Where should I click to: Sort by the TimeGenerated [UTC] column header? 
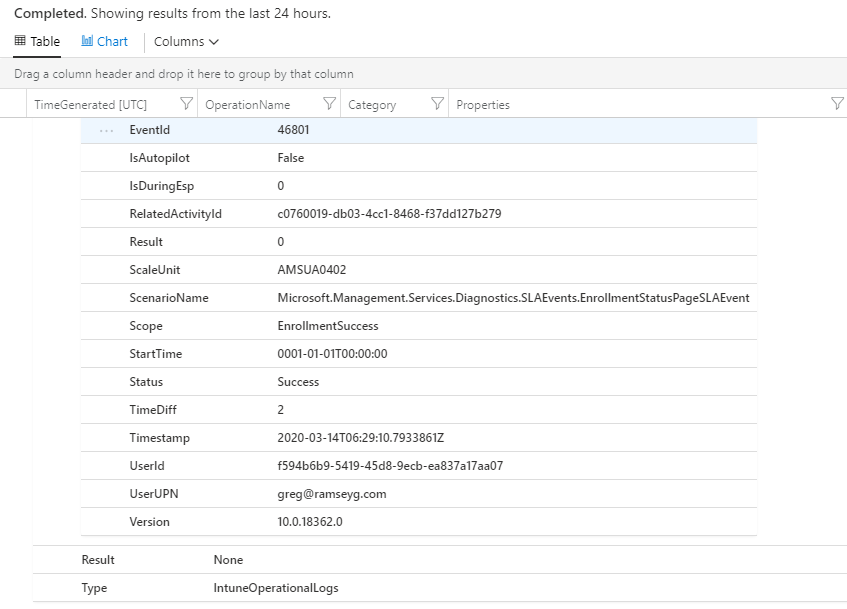[x=90, y=105]
